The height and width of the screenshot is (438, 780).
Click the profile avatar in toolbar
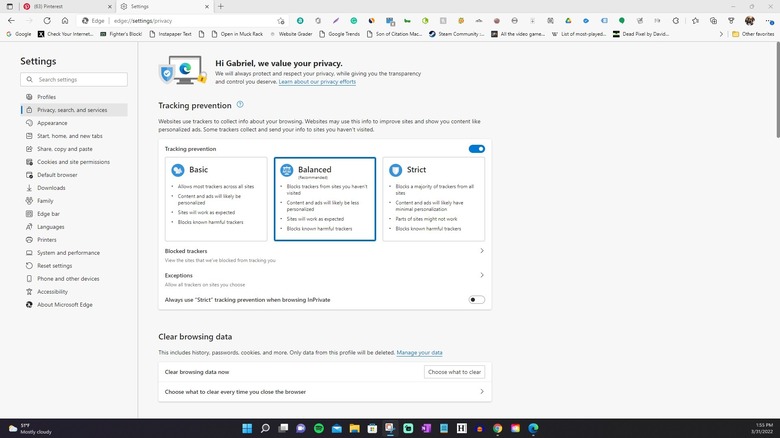(750, 21)
